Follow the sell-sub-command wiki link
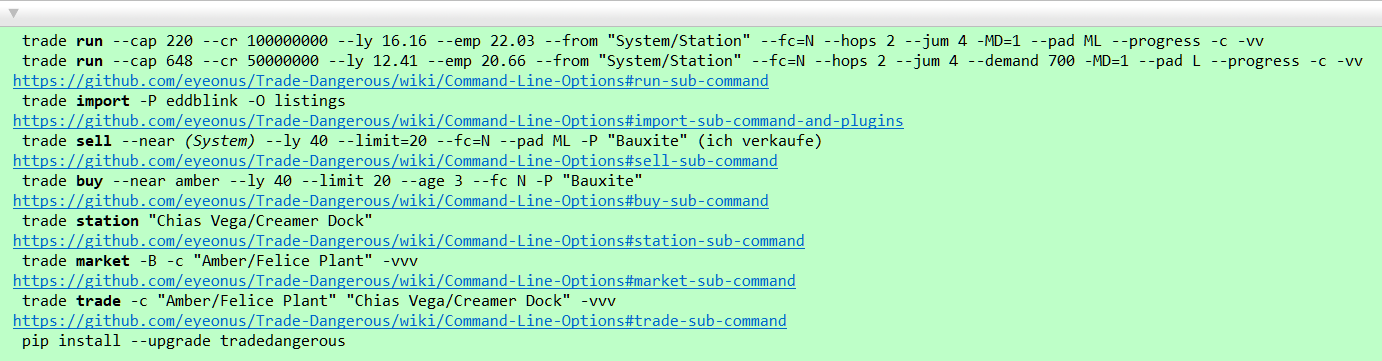Screen dimensions: 1382x361 395,160
